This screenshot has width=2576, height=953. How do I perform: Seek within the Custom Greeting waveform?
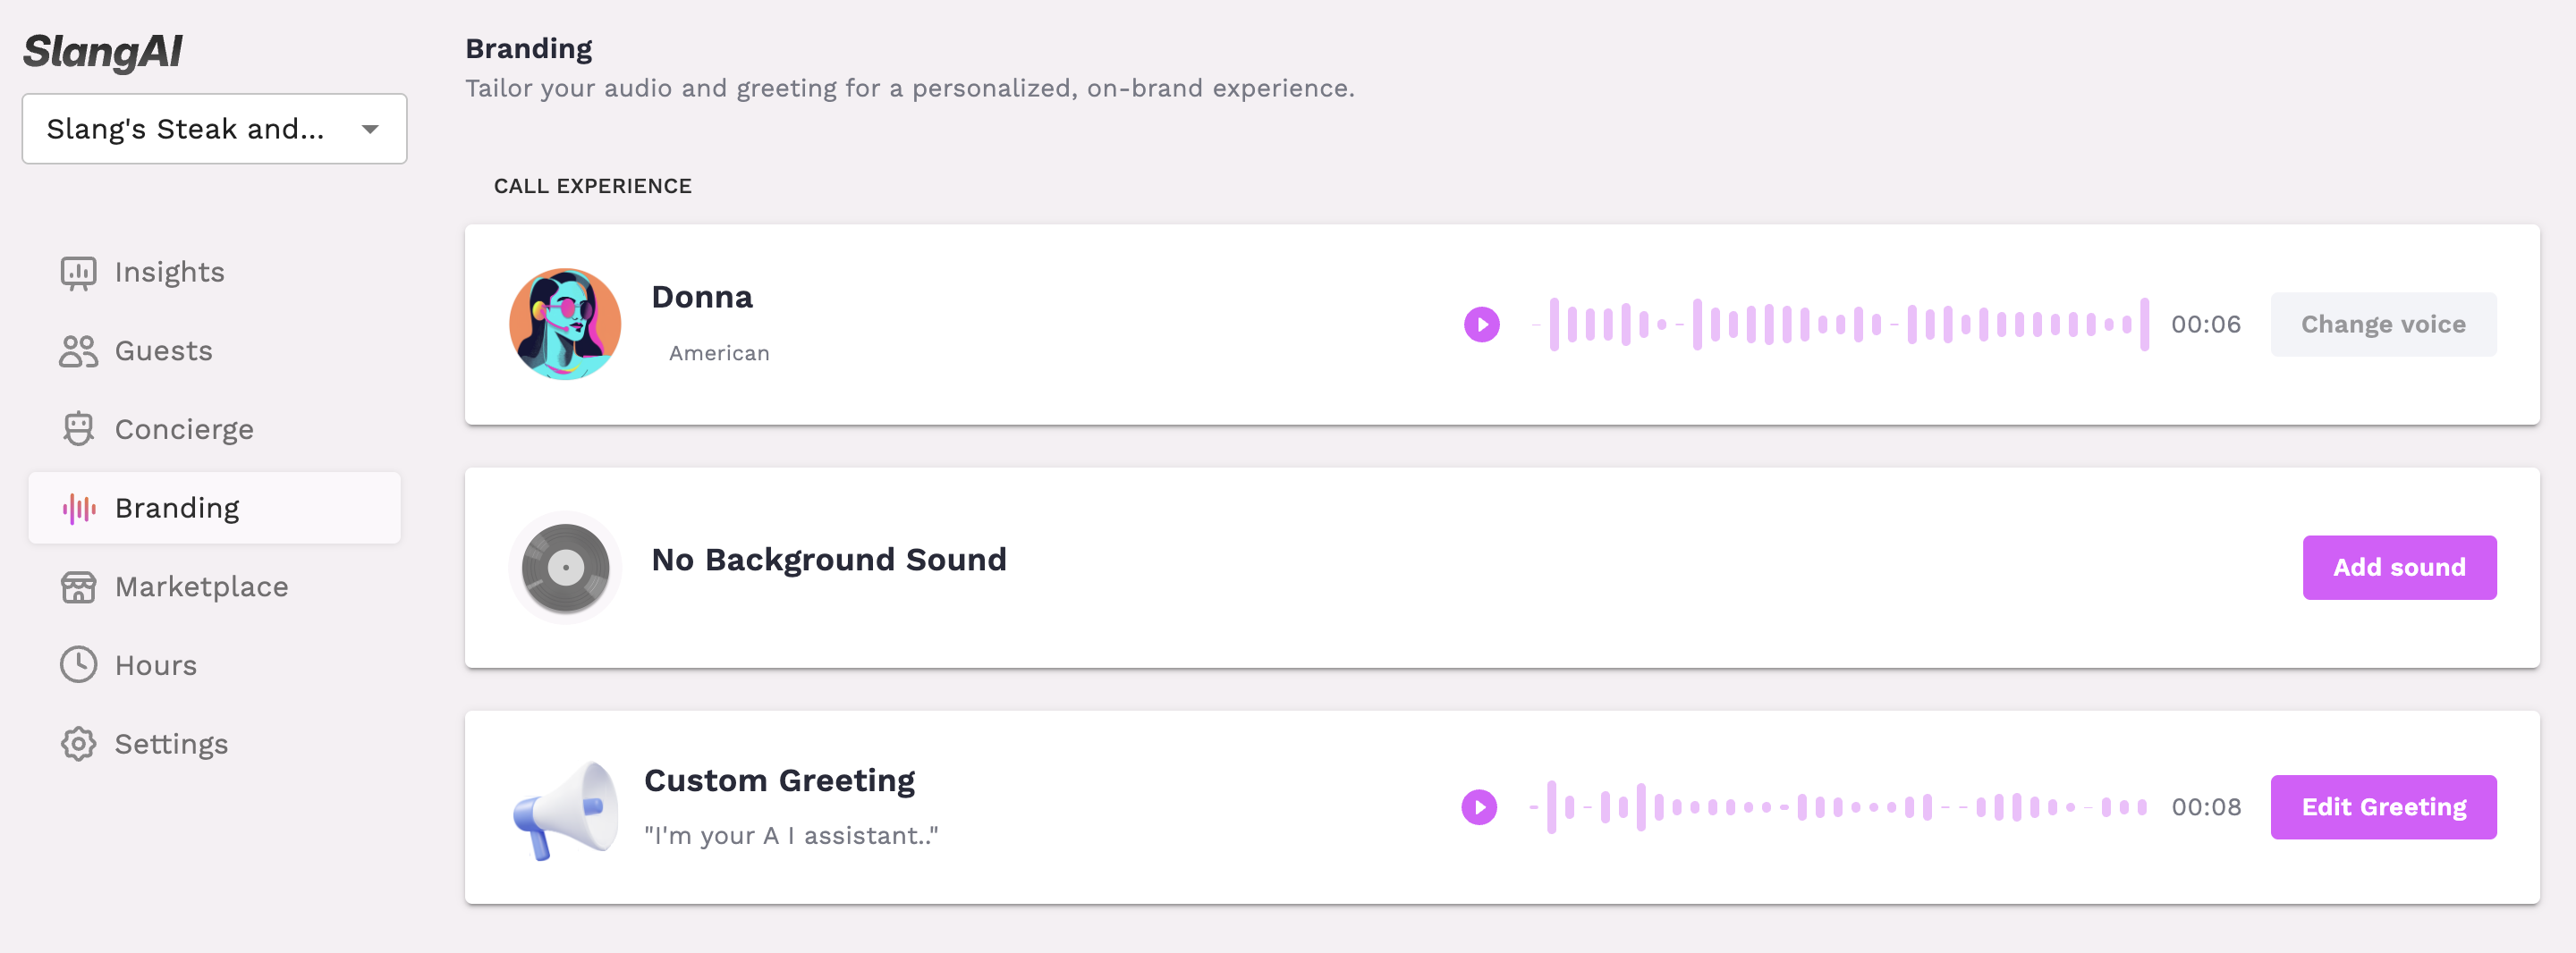point(1837,807)
